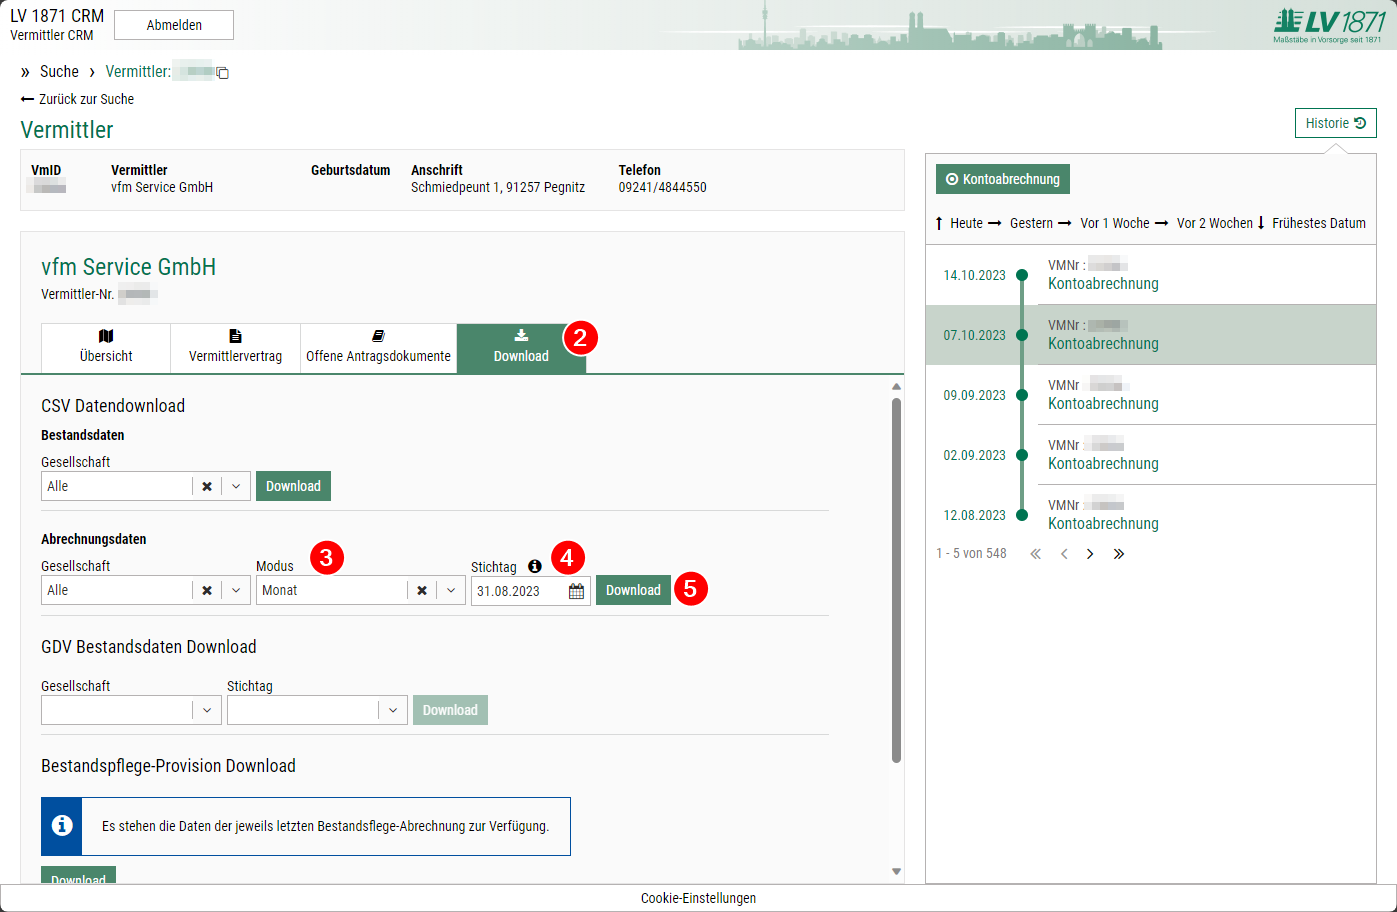Open the Vermittlervertrag tab
Image resolution: width=1397 pixels, height=912 pixels.
click(x=235, y=348)
